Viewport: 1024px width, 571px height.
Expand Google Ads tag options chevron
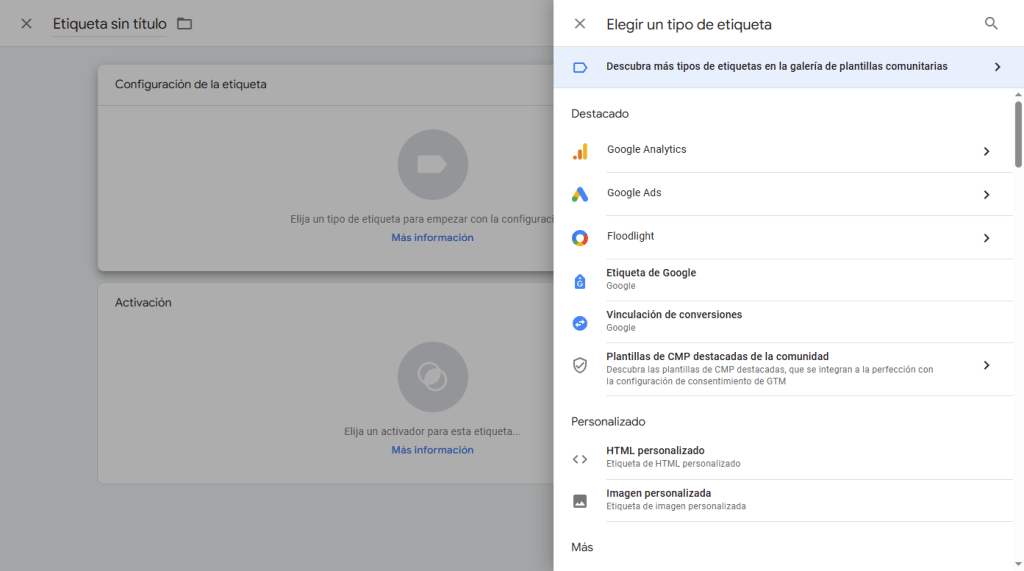pyautogui.click(x=986, y=195)
